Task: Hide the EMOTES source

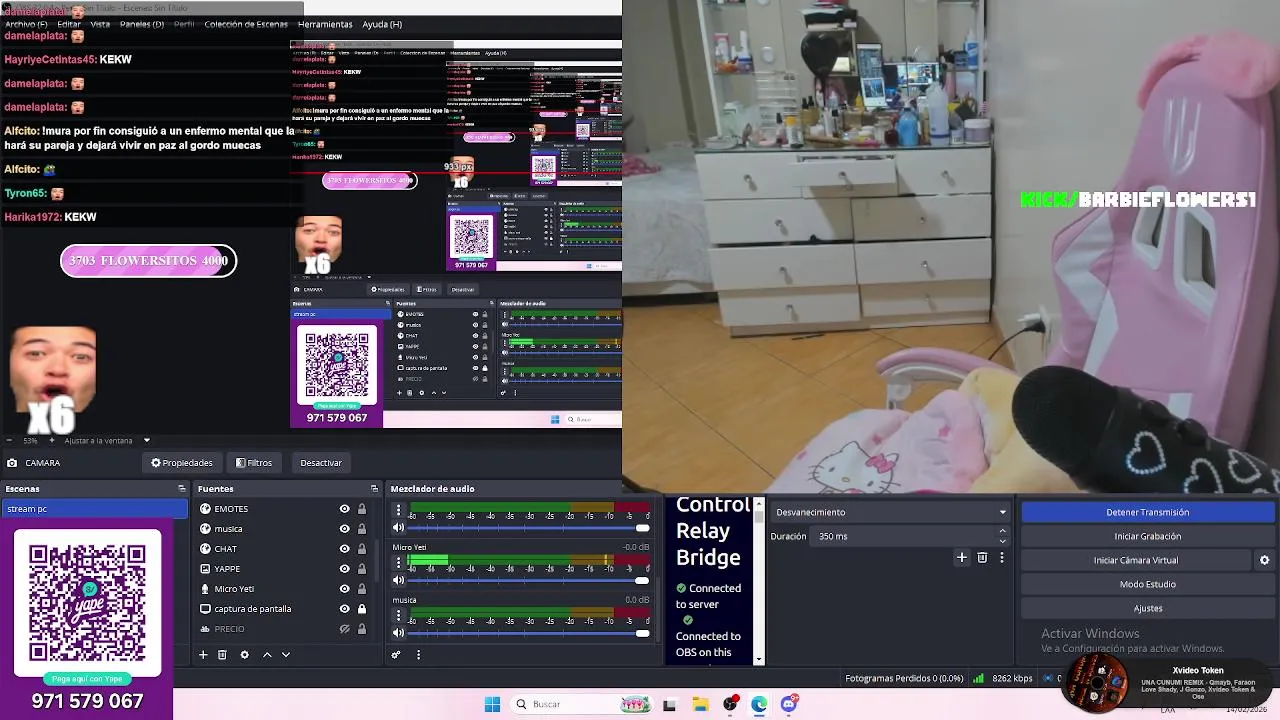Action: tap(344, 509)
